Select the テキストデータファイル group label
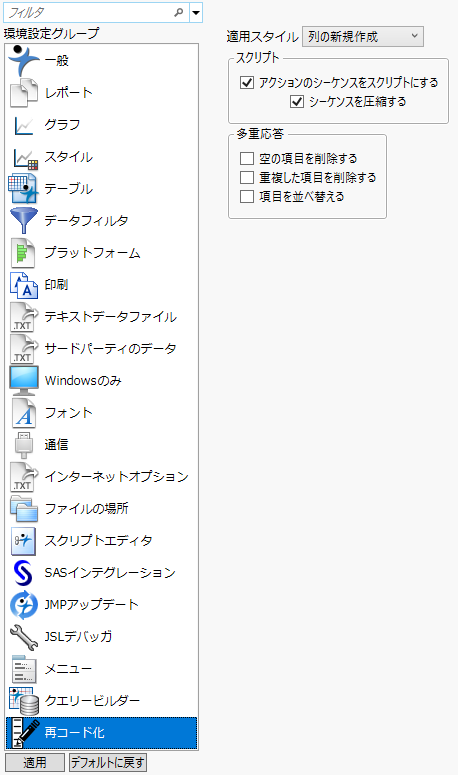The height and width of the screenshot is (775, 458). (x=111, y=317)
